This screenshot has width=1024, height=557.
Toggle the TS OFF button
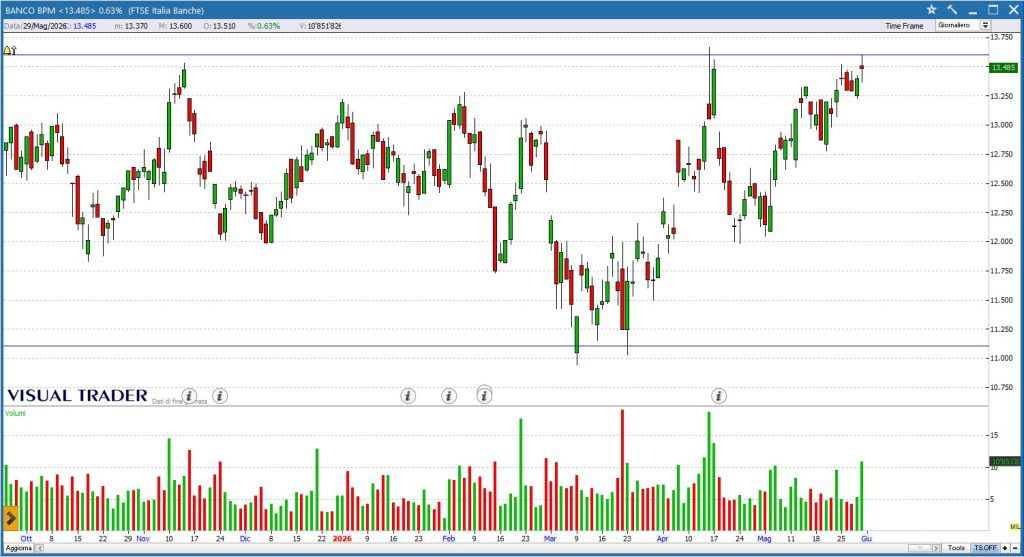tap(985, 548)
